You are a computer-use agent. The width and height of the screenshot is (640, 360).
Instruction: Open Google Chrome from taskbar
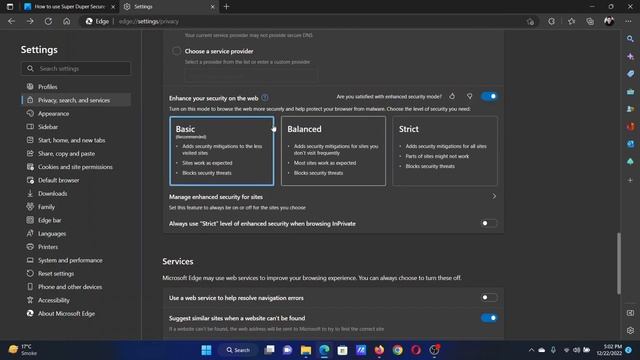click(x=398, y=350)
